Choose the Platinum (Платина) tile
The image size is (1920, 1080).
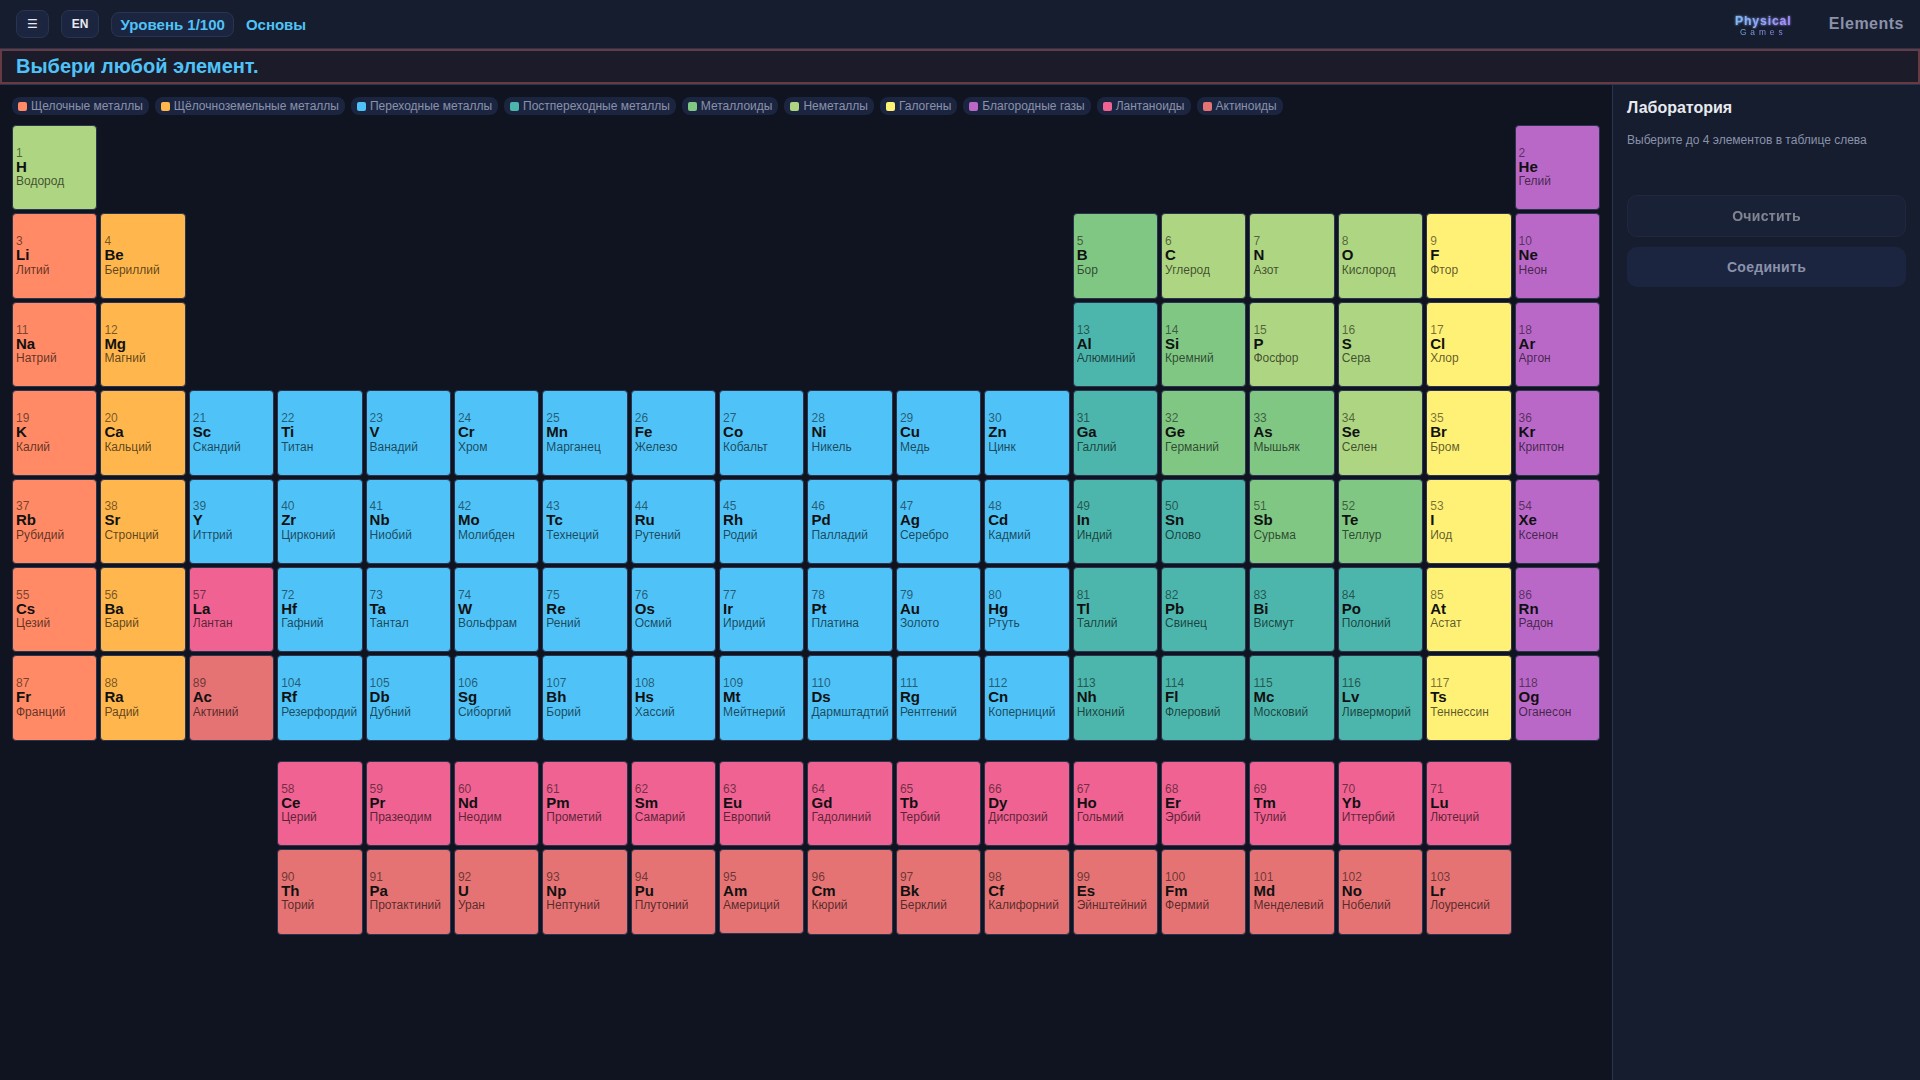[850, 610]
